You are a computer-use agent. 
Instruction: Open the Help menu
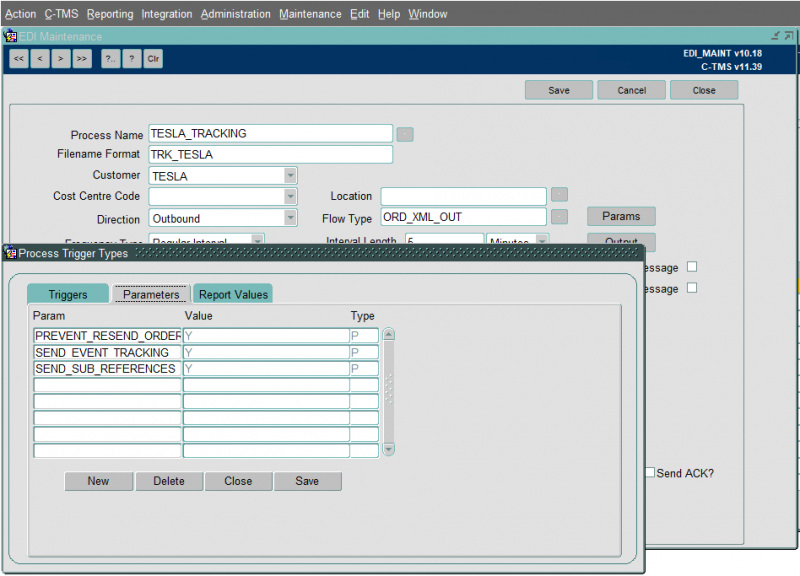click(x=389, y=14)
